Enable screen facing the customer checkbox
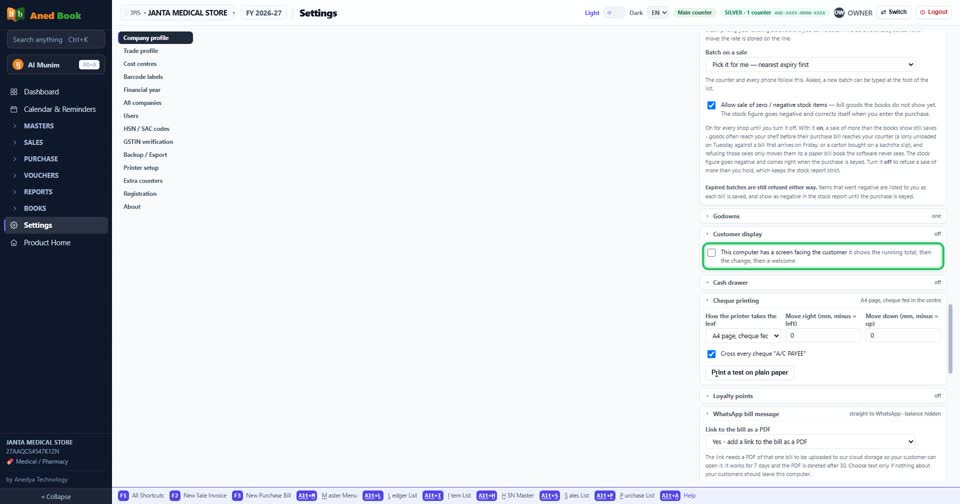Screen dimensions: 960x504 (x=711, y=252)
